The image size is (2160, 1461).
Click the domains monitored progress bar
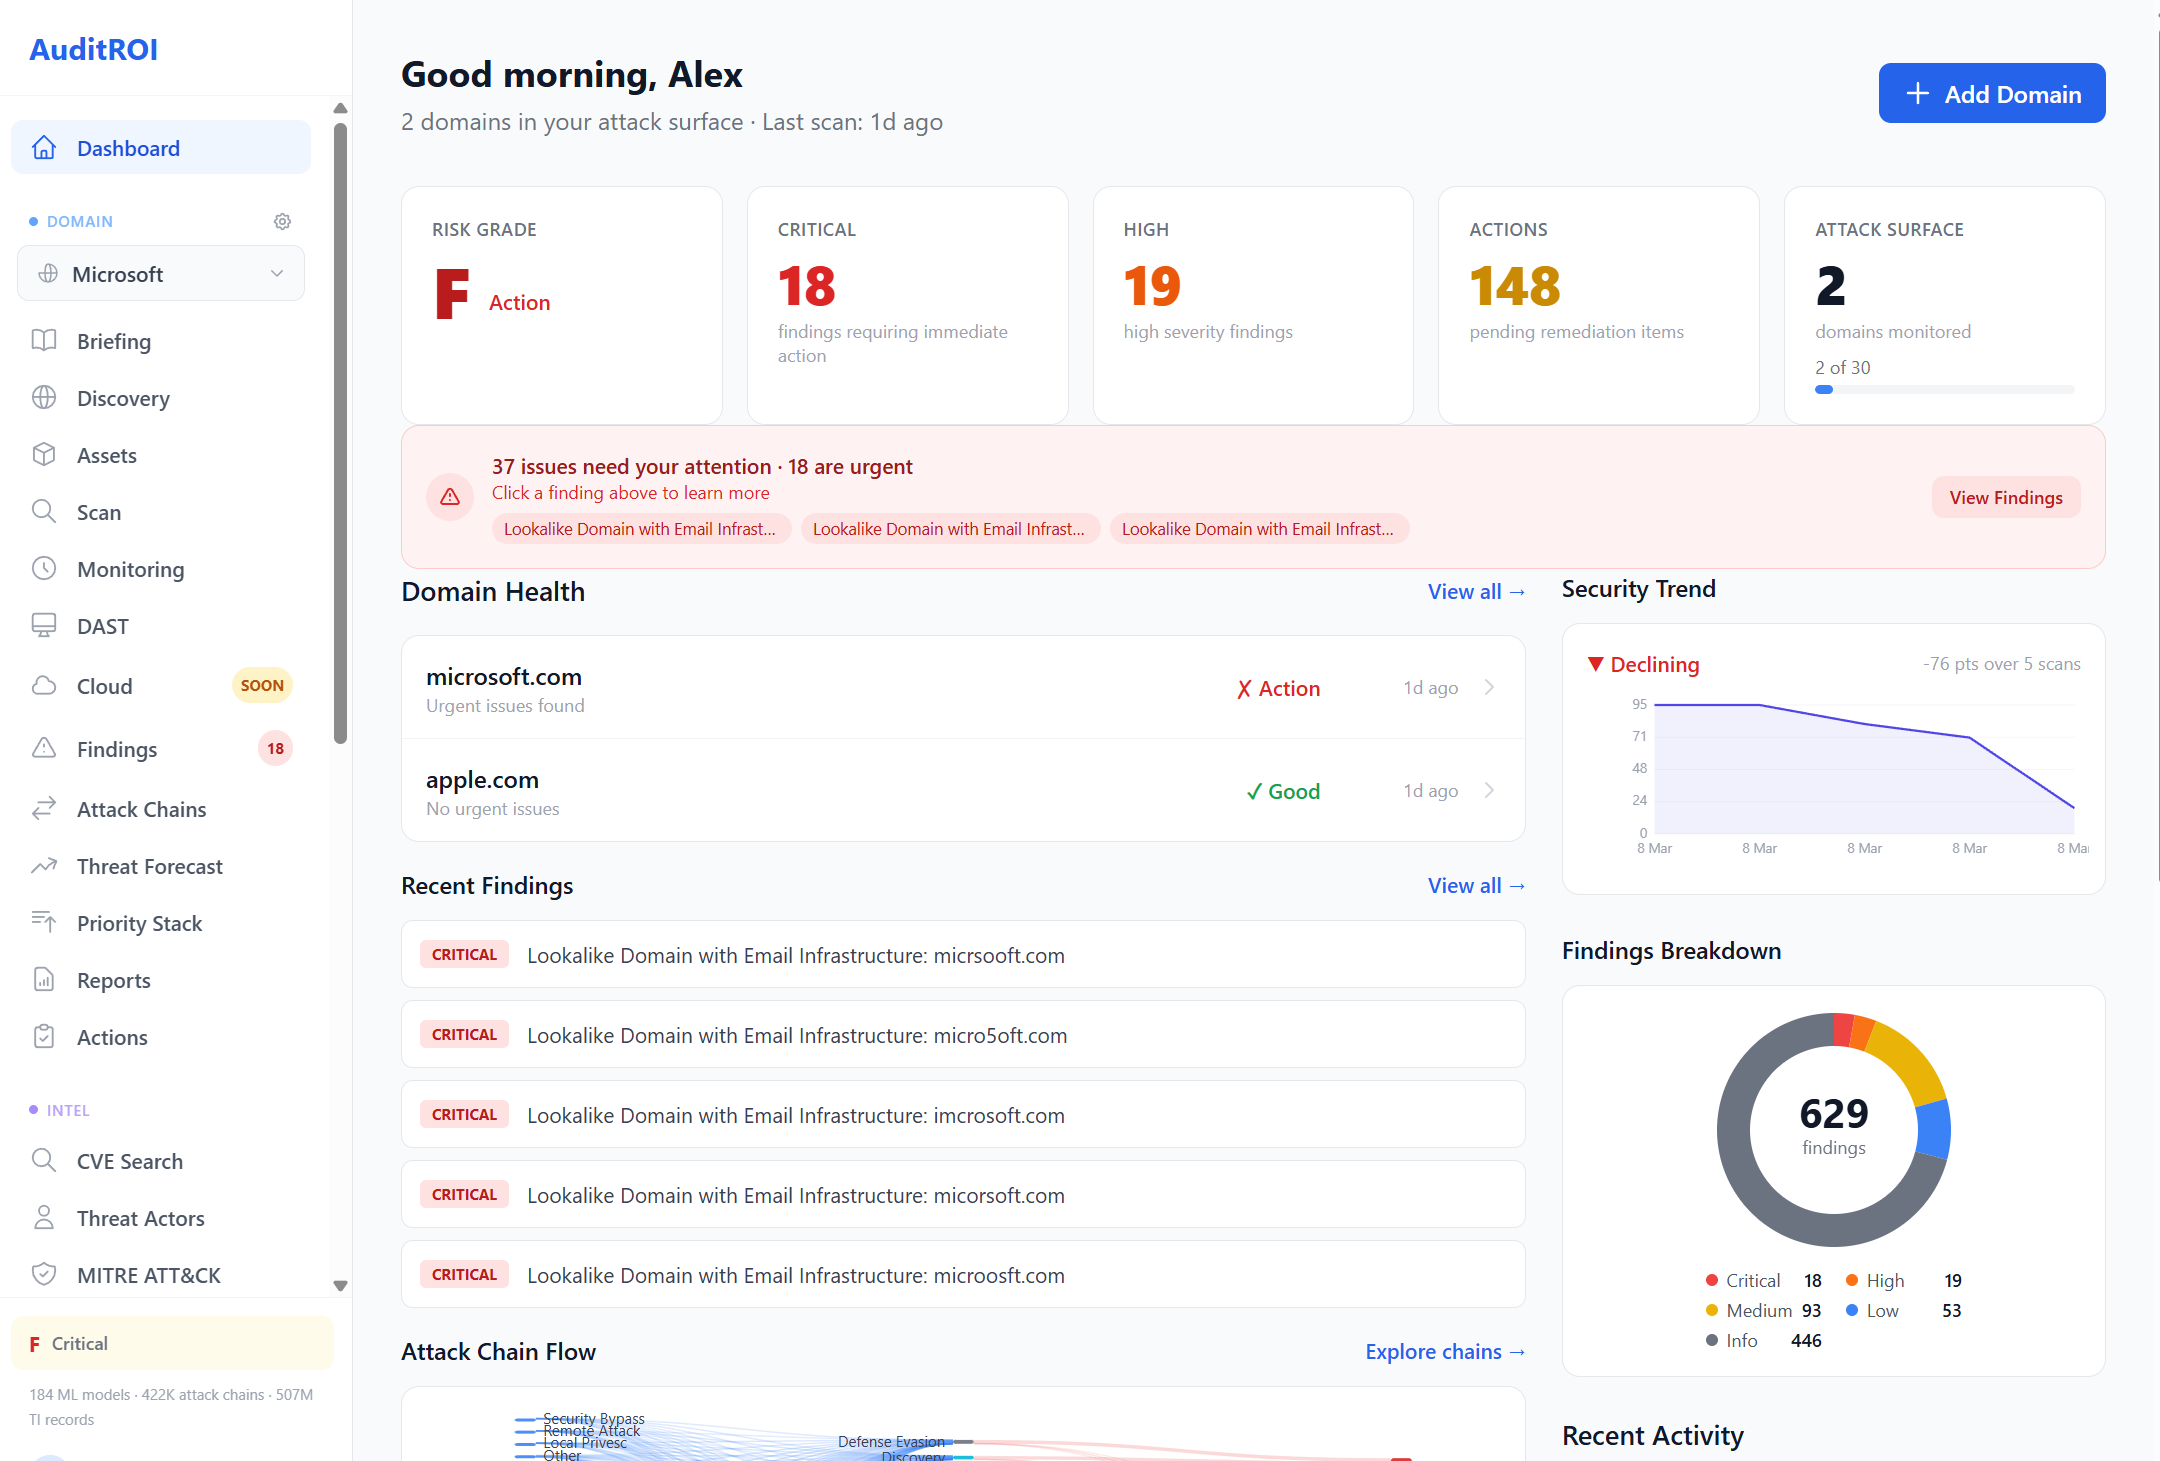point(1943,389)
